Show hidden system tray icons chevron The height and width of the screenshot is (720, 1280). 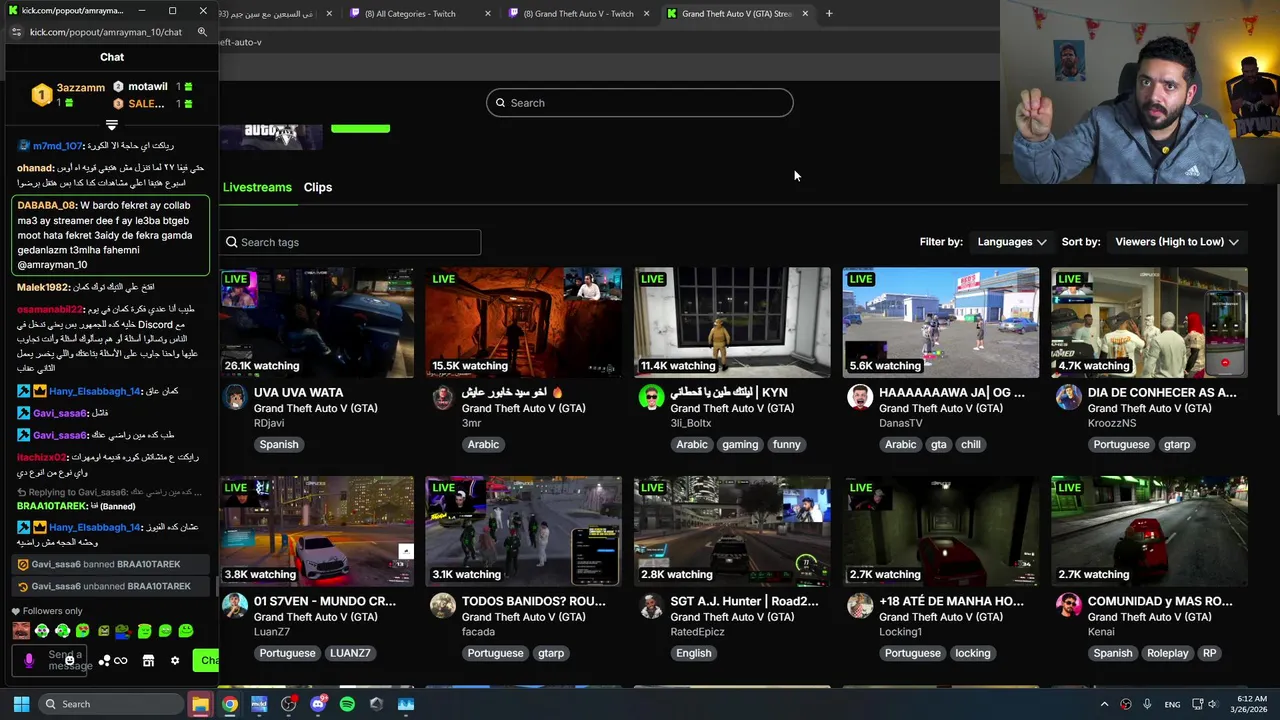pyautogui.click(x=1105, y=704)
